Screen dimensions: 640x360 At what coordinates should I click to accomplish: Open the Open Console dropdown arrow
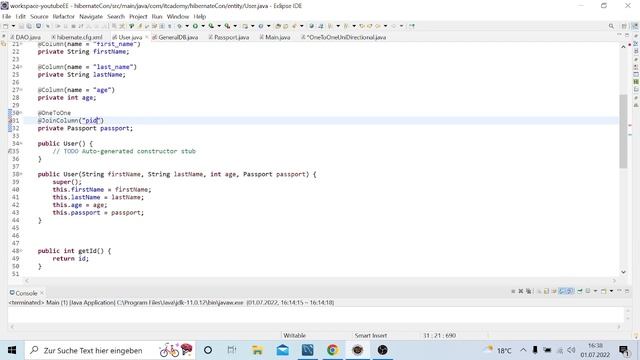611,291
